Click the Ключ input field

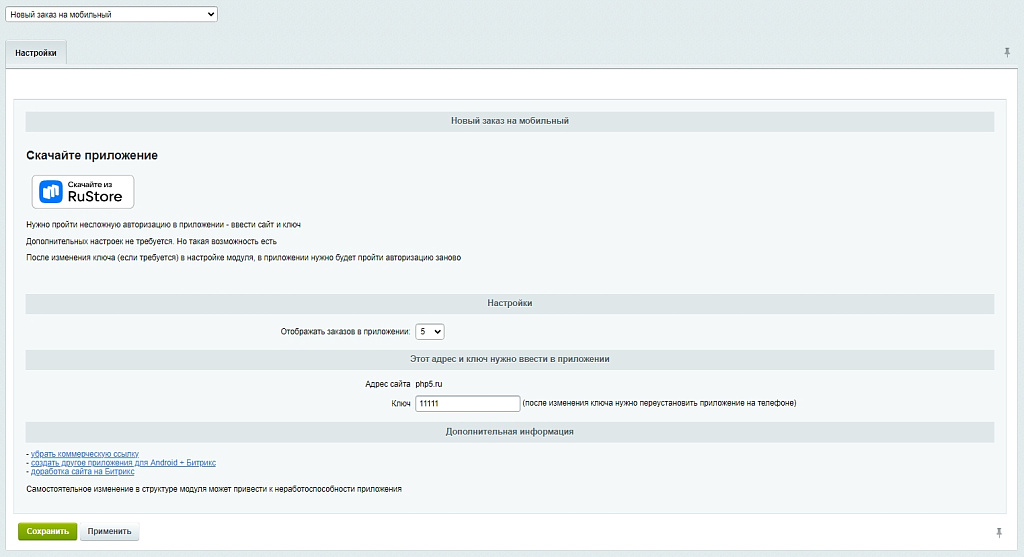(467, 403)
